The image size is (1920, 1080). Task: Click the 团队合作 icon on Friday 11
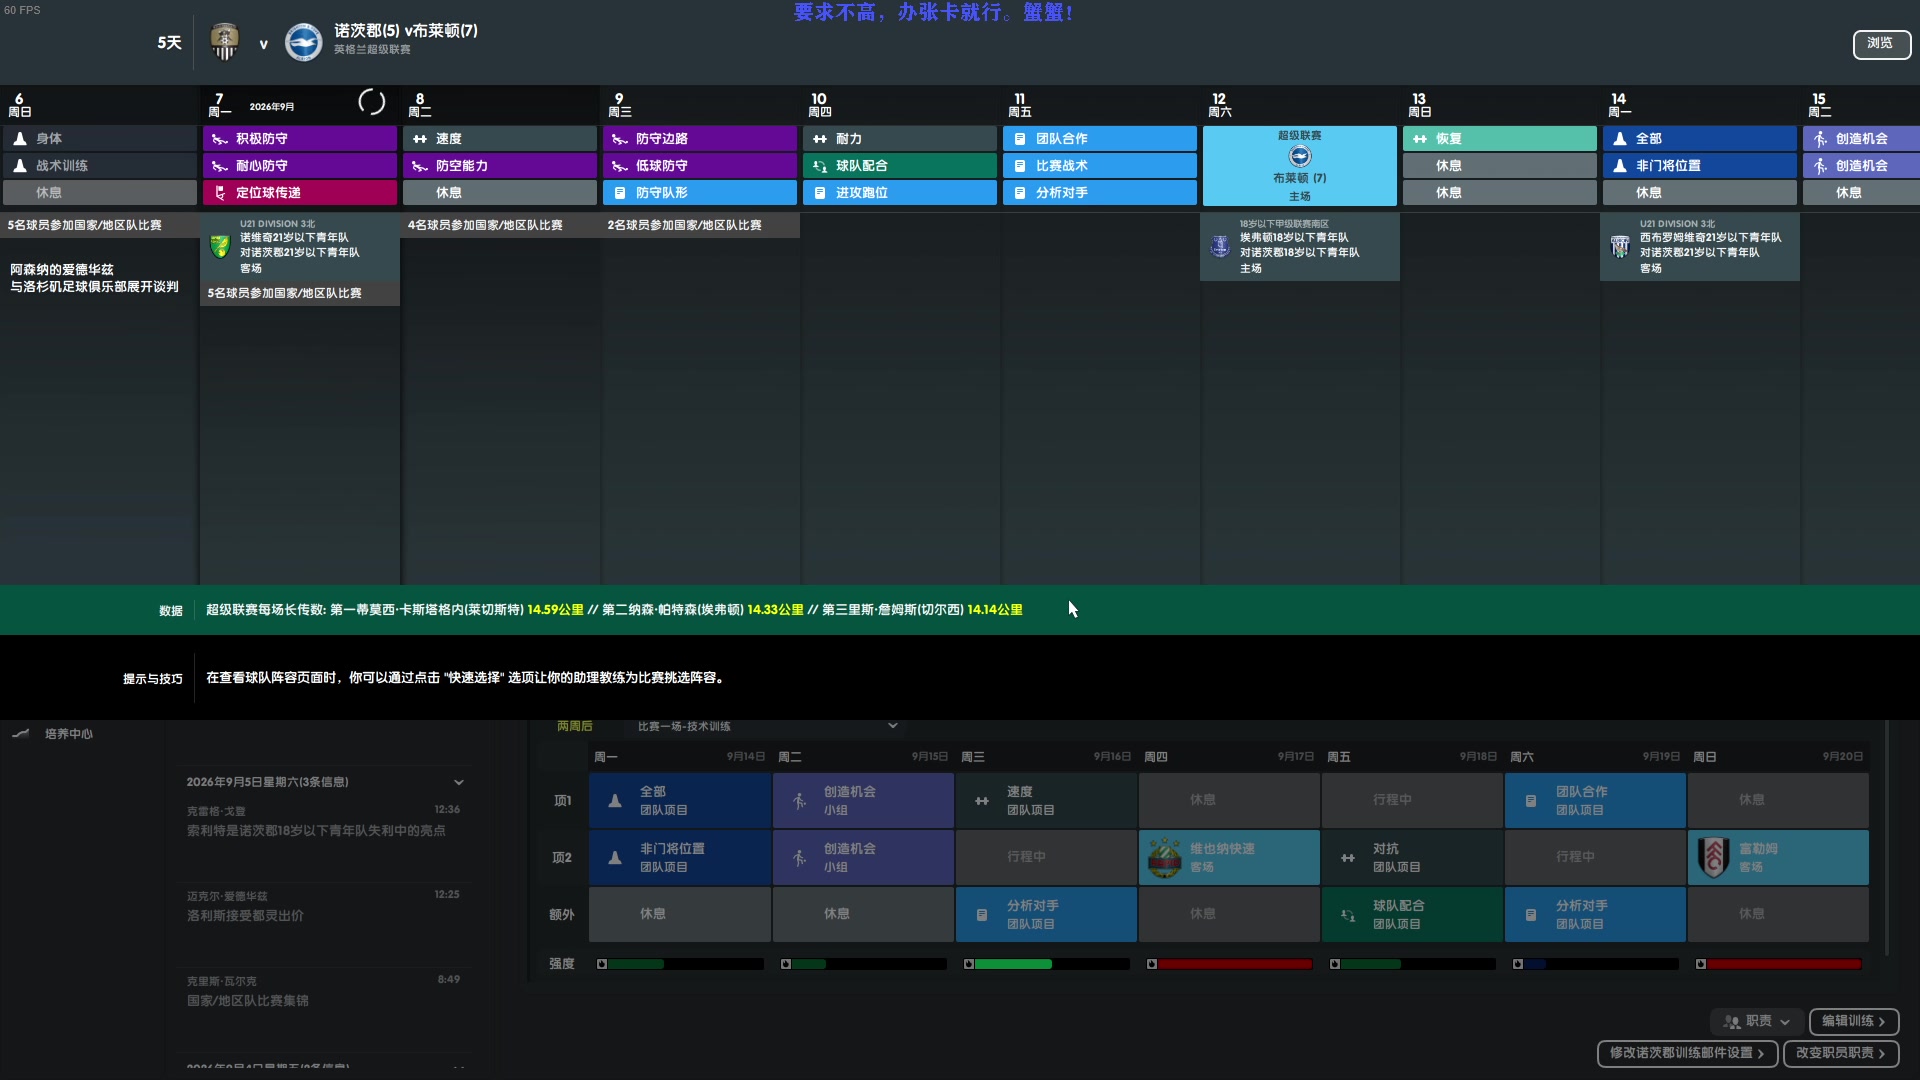[1020, 139]
